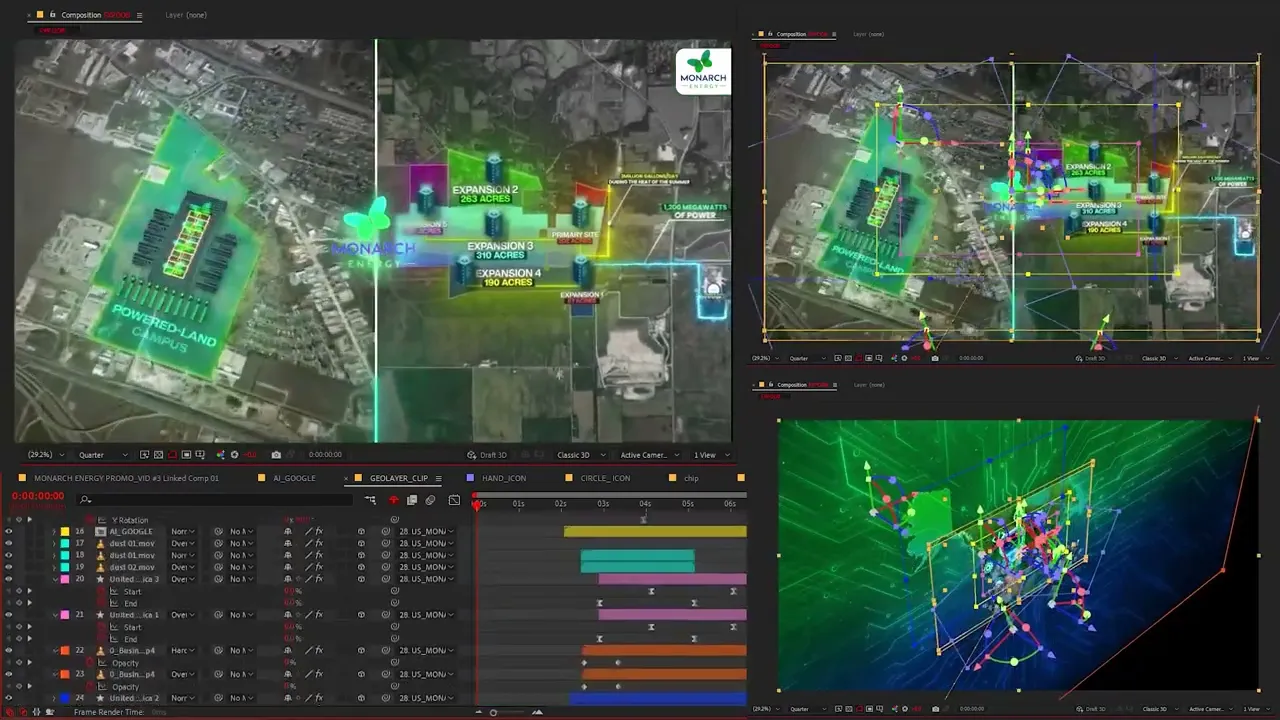Viewport: 1280px width, 720px height.
Task: Toggle visibility of layer 19 dust 02.mov
Action: pyautogui.click(x=9, y=567)
